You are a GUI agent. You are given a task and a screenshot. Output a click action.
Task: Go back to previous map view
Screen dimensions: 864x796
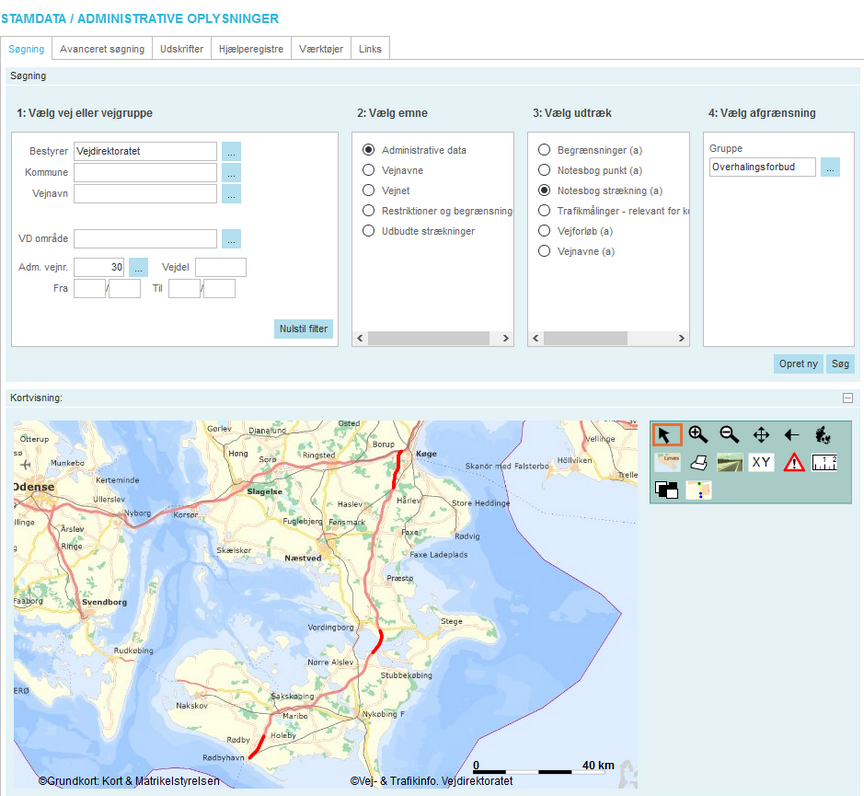(792, 435)
